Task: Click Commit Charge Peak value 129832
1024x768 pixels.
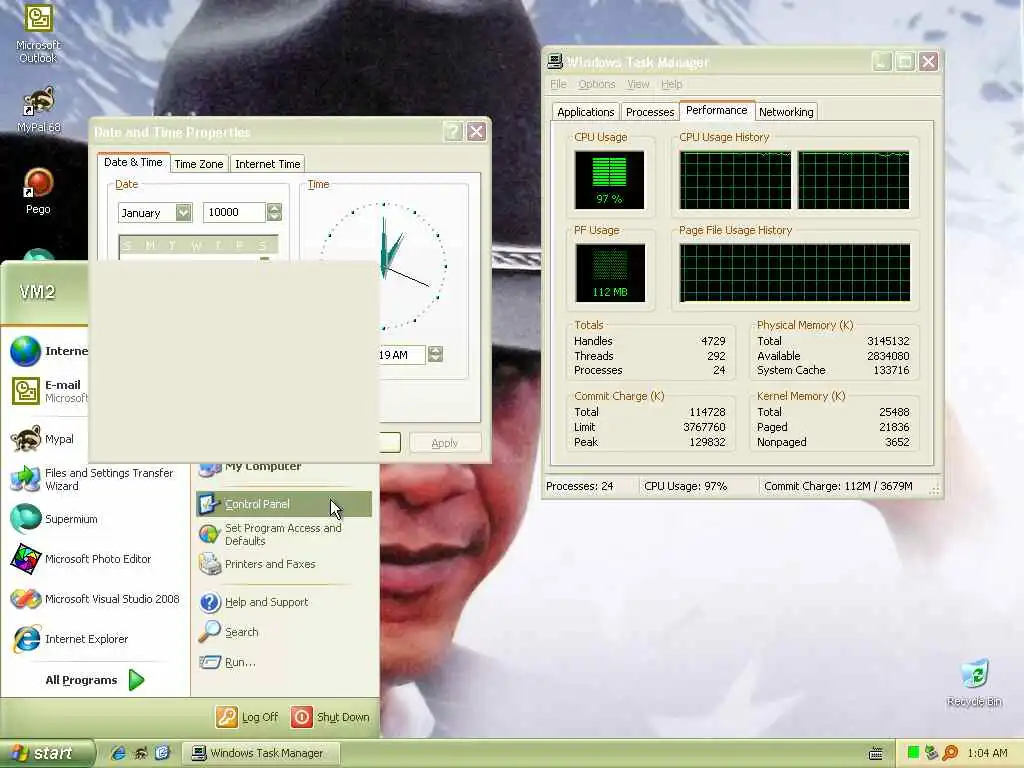Action: (707, 442)
